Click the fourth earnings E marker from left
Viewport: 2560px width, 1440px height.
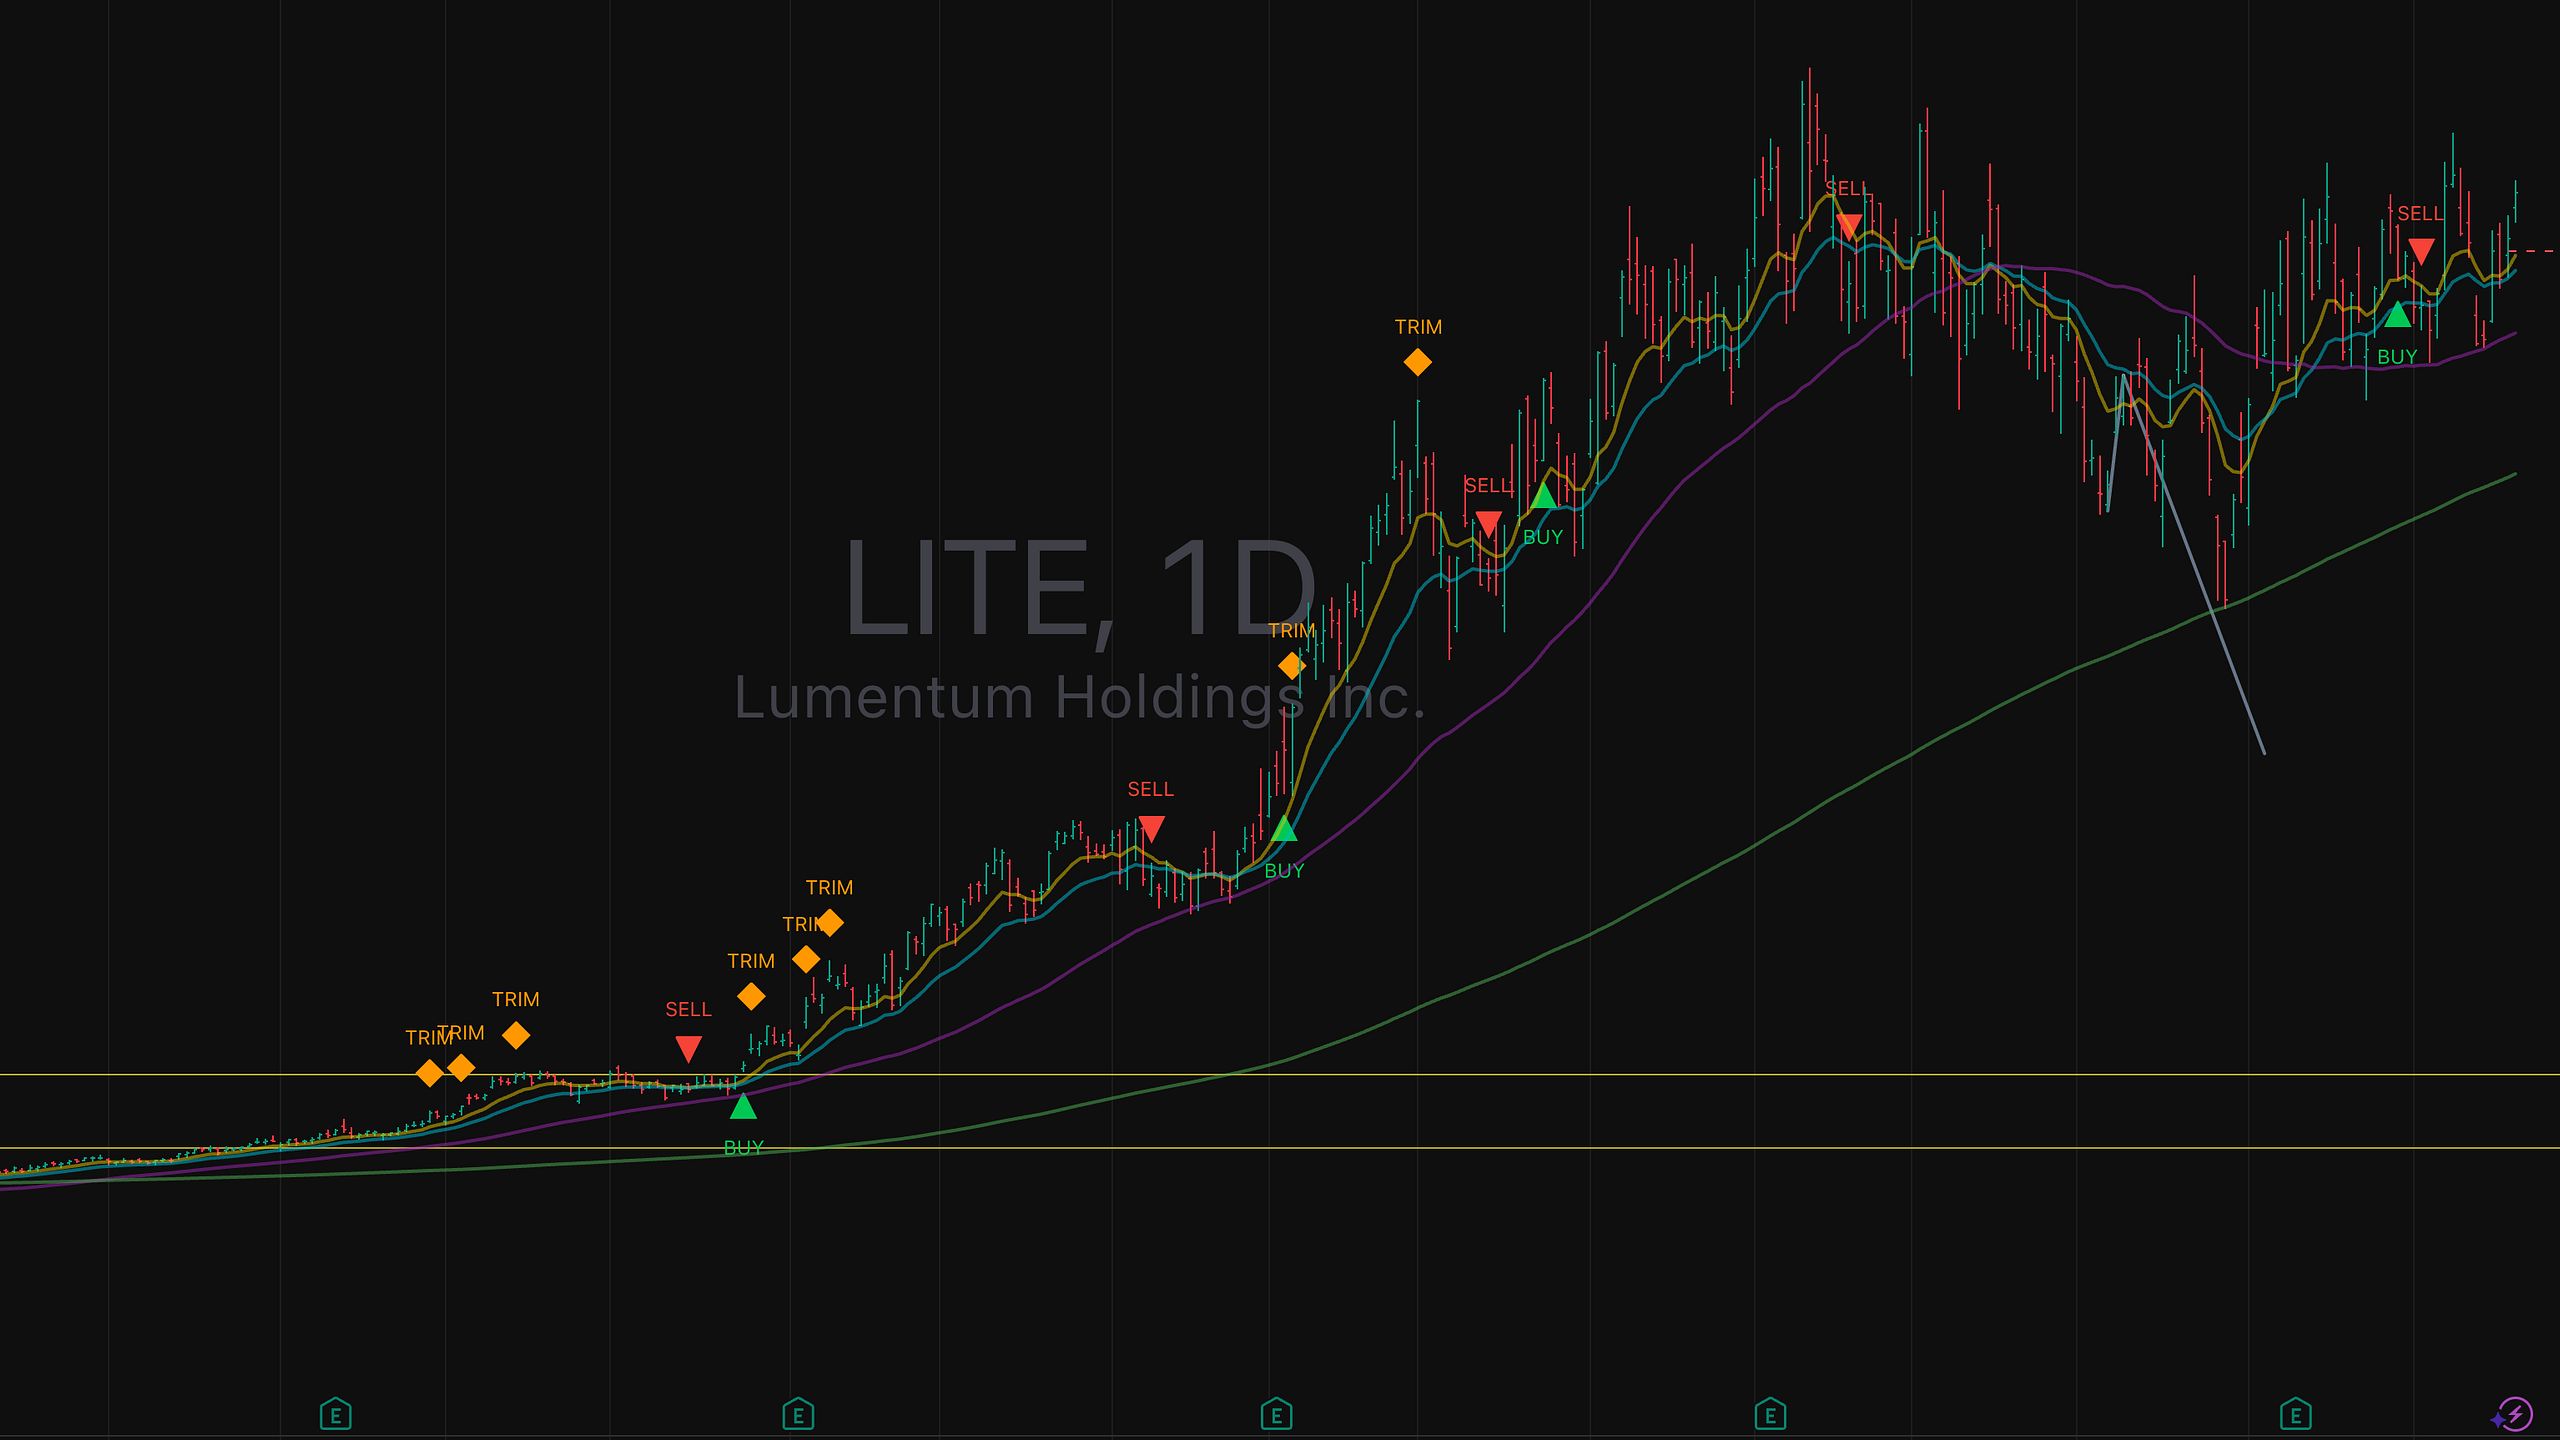[x=1770, y=1415]
